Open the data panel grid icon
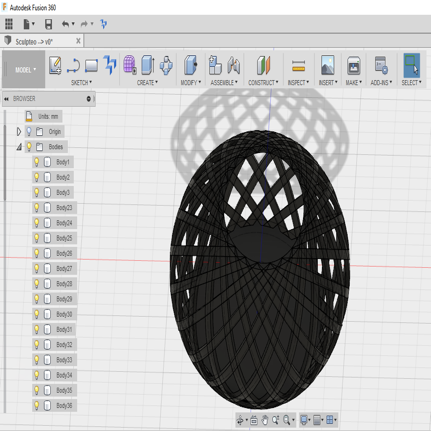The image size is (431, 431). coord(9,24)
